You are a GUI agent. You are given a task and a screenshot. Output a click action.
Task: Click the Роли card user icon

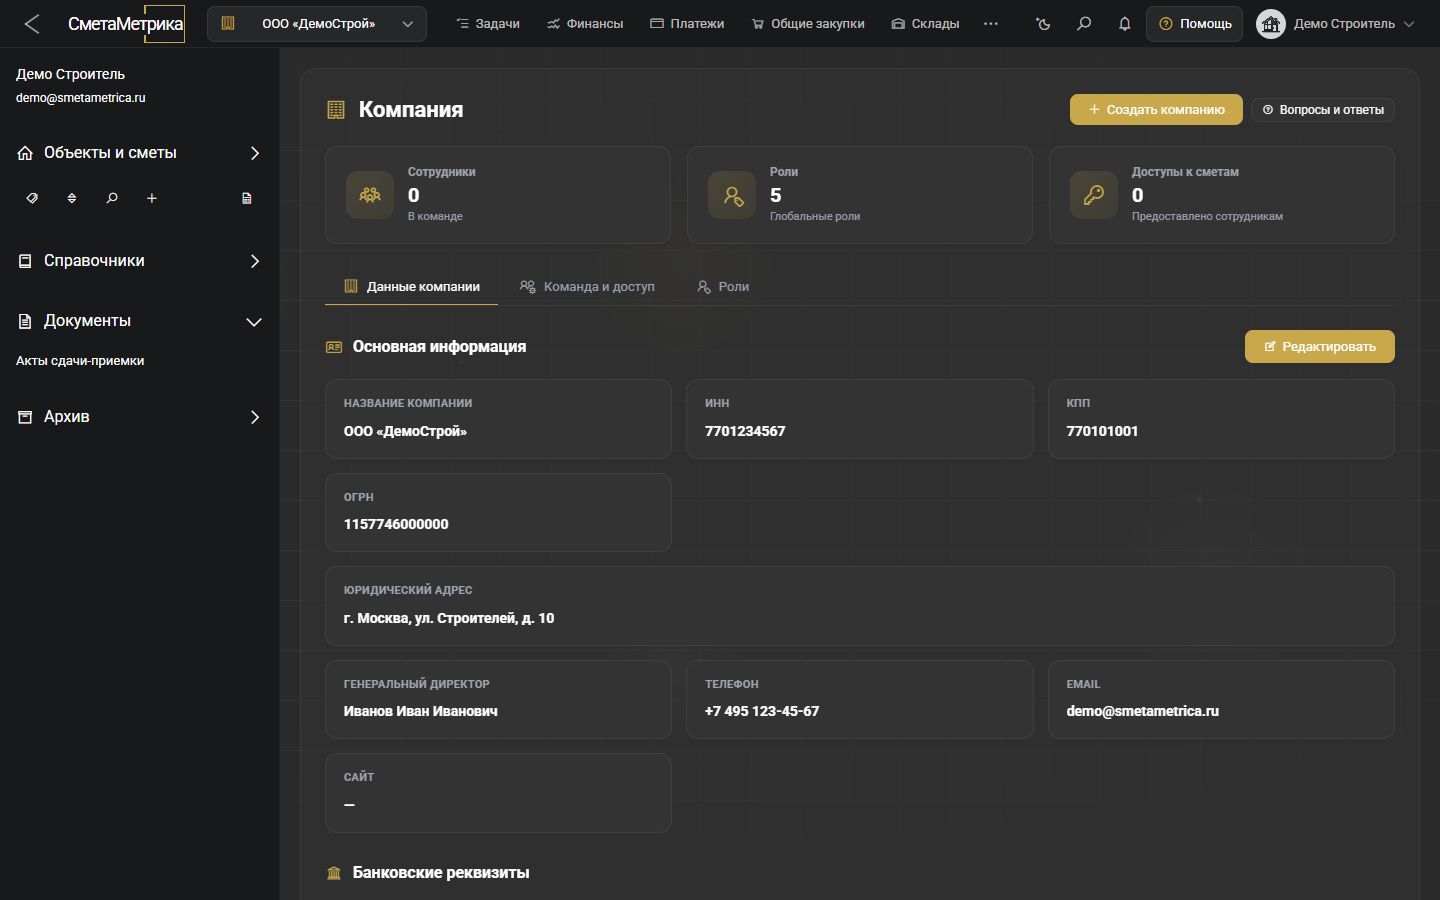732,195
